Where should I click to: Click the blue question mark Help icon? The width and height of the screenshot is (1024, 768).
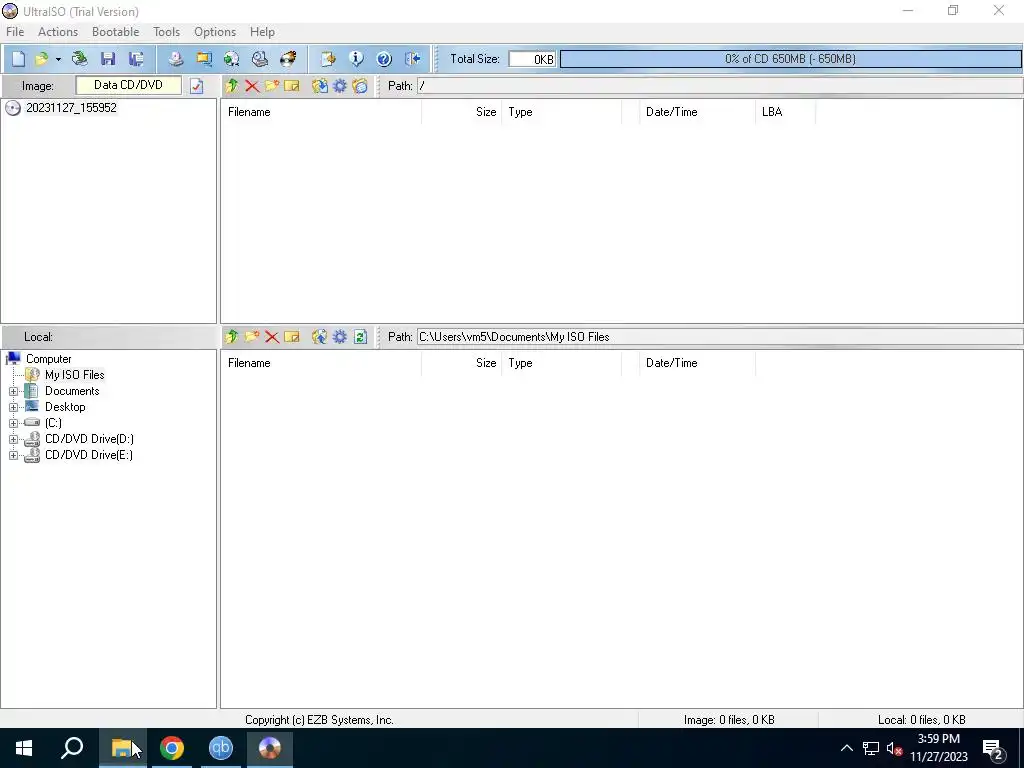(384, 59)
